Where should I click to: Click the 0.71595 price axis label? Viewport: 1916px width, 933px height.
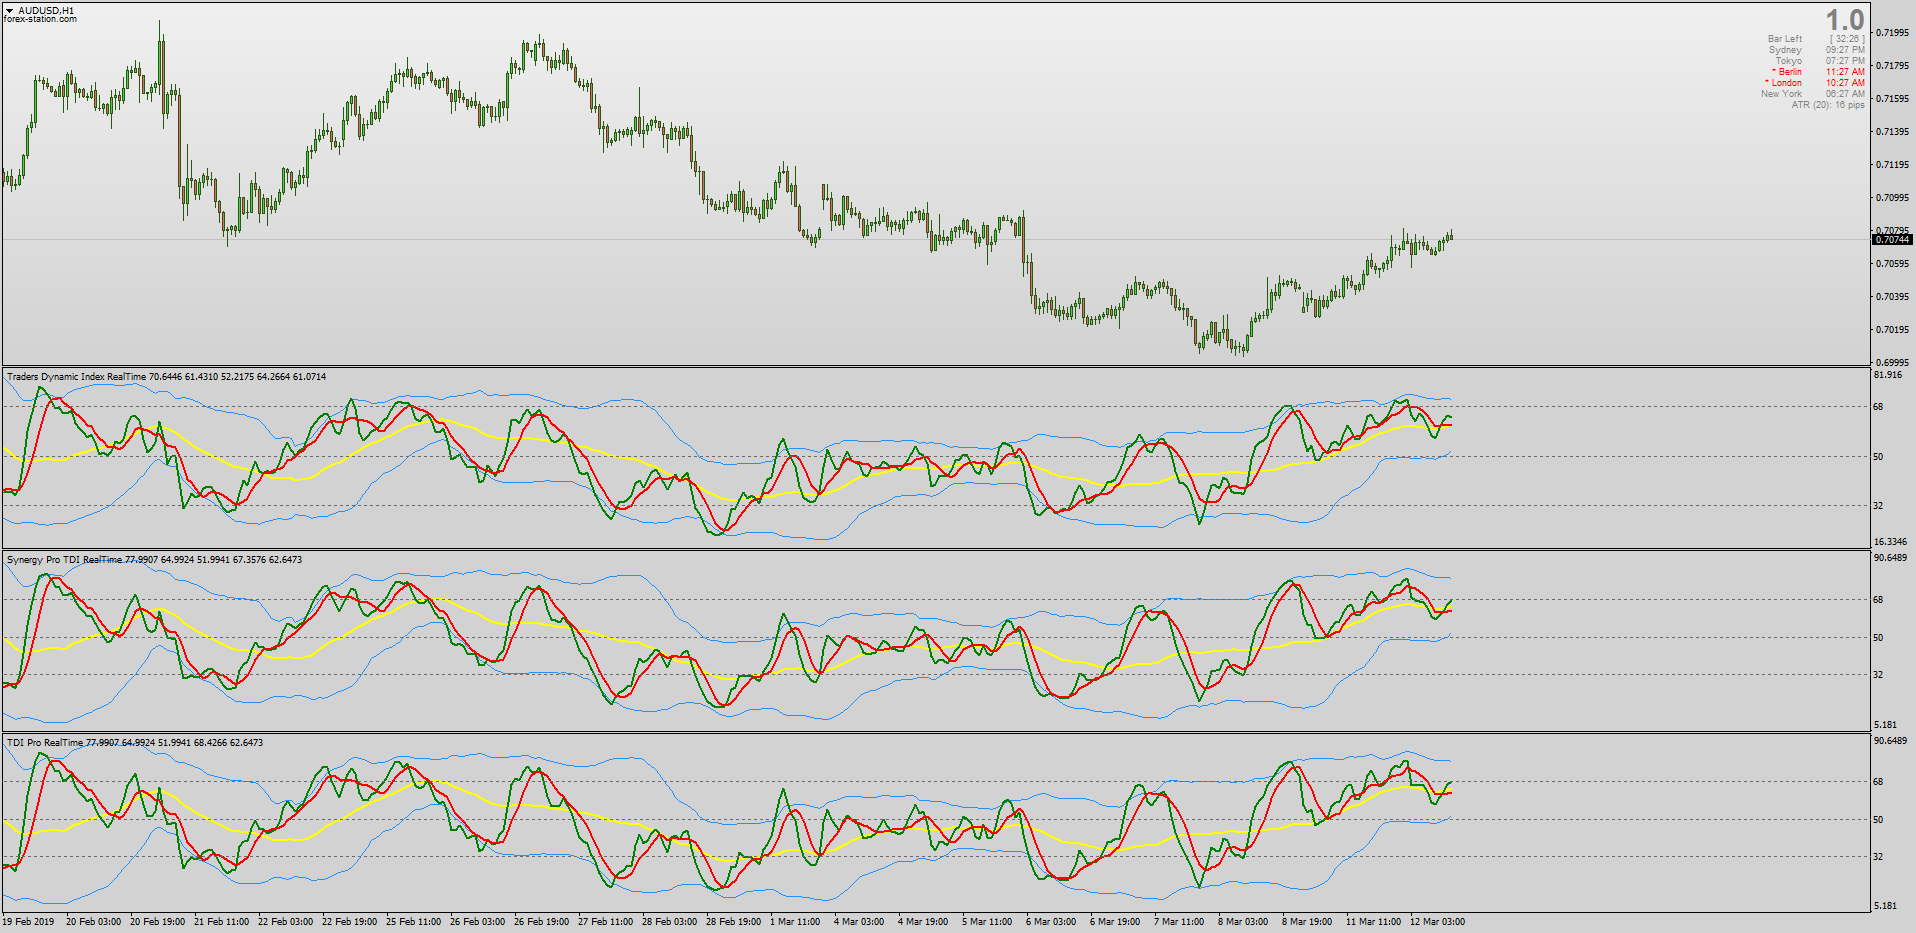[x=1892, y=99]
